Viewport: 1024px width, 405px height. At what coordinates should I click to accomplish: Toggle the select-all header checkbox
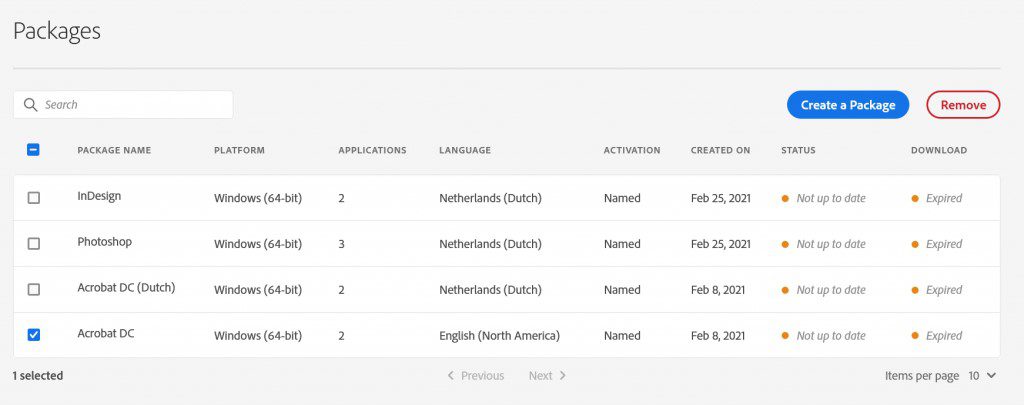pyautogui.click(x=33, y=150)
